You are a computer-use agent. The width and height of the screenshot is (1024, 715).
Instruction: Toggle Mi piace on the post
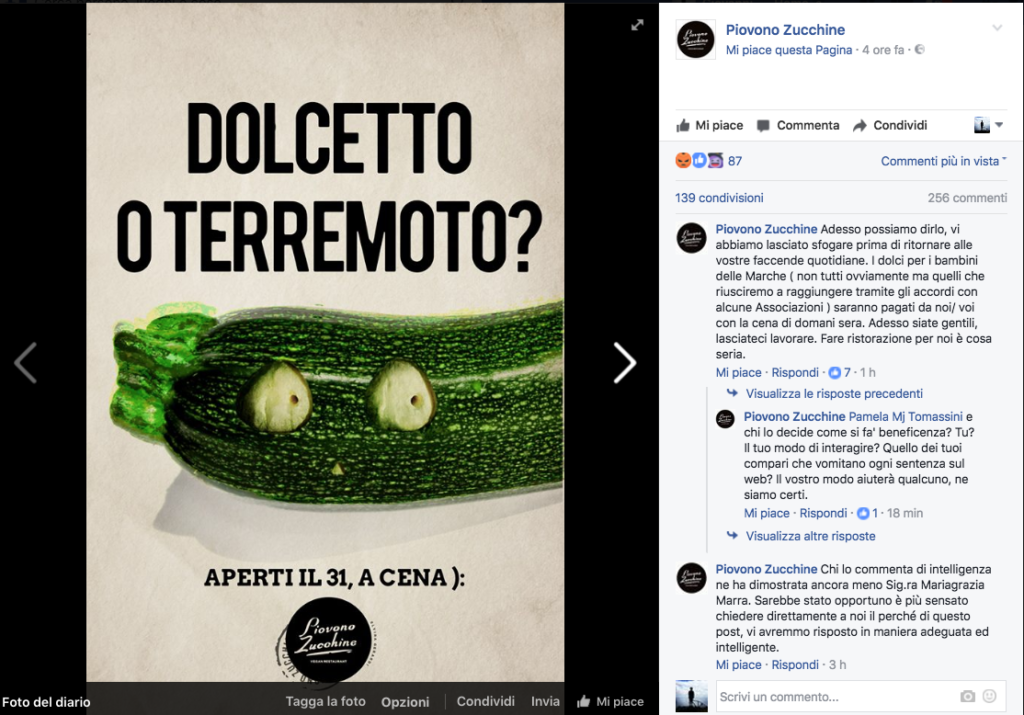coord(709,125)
